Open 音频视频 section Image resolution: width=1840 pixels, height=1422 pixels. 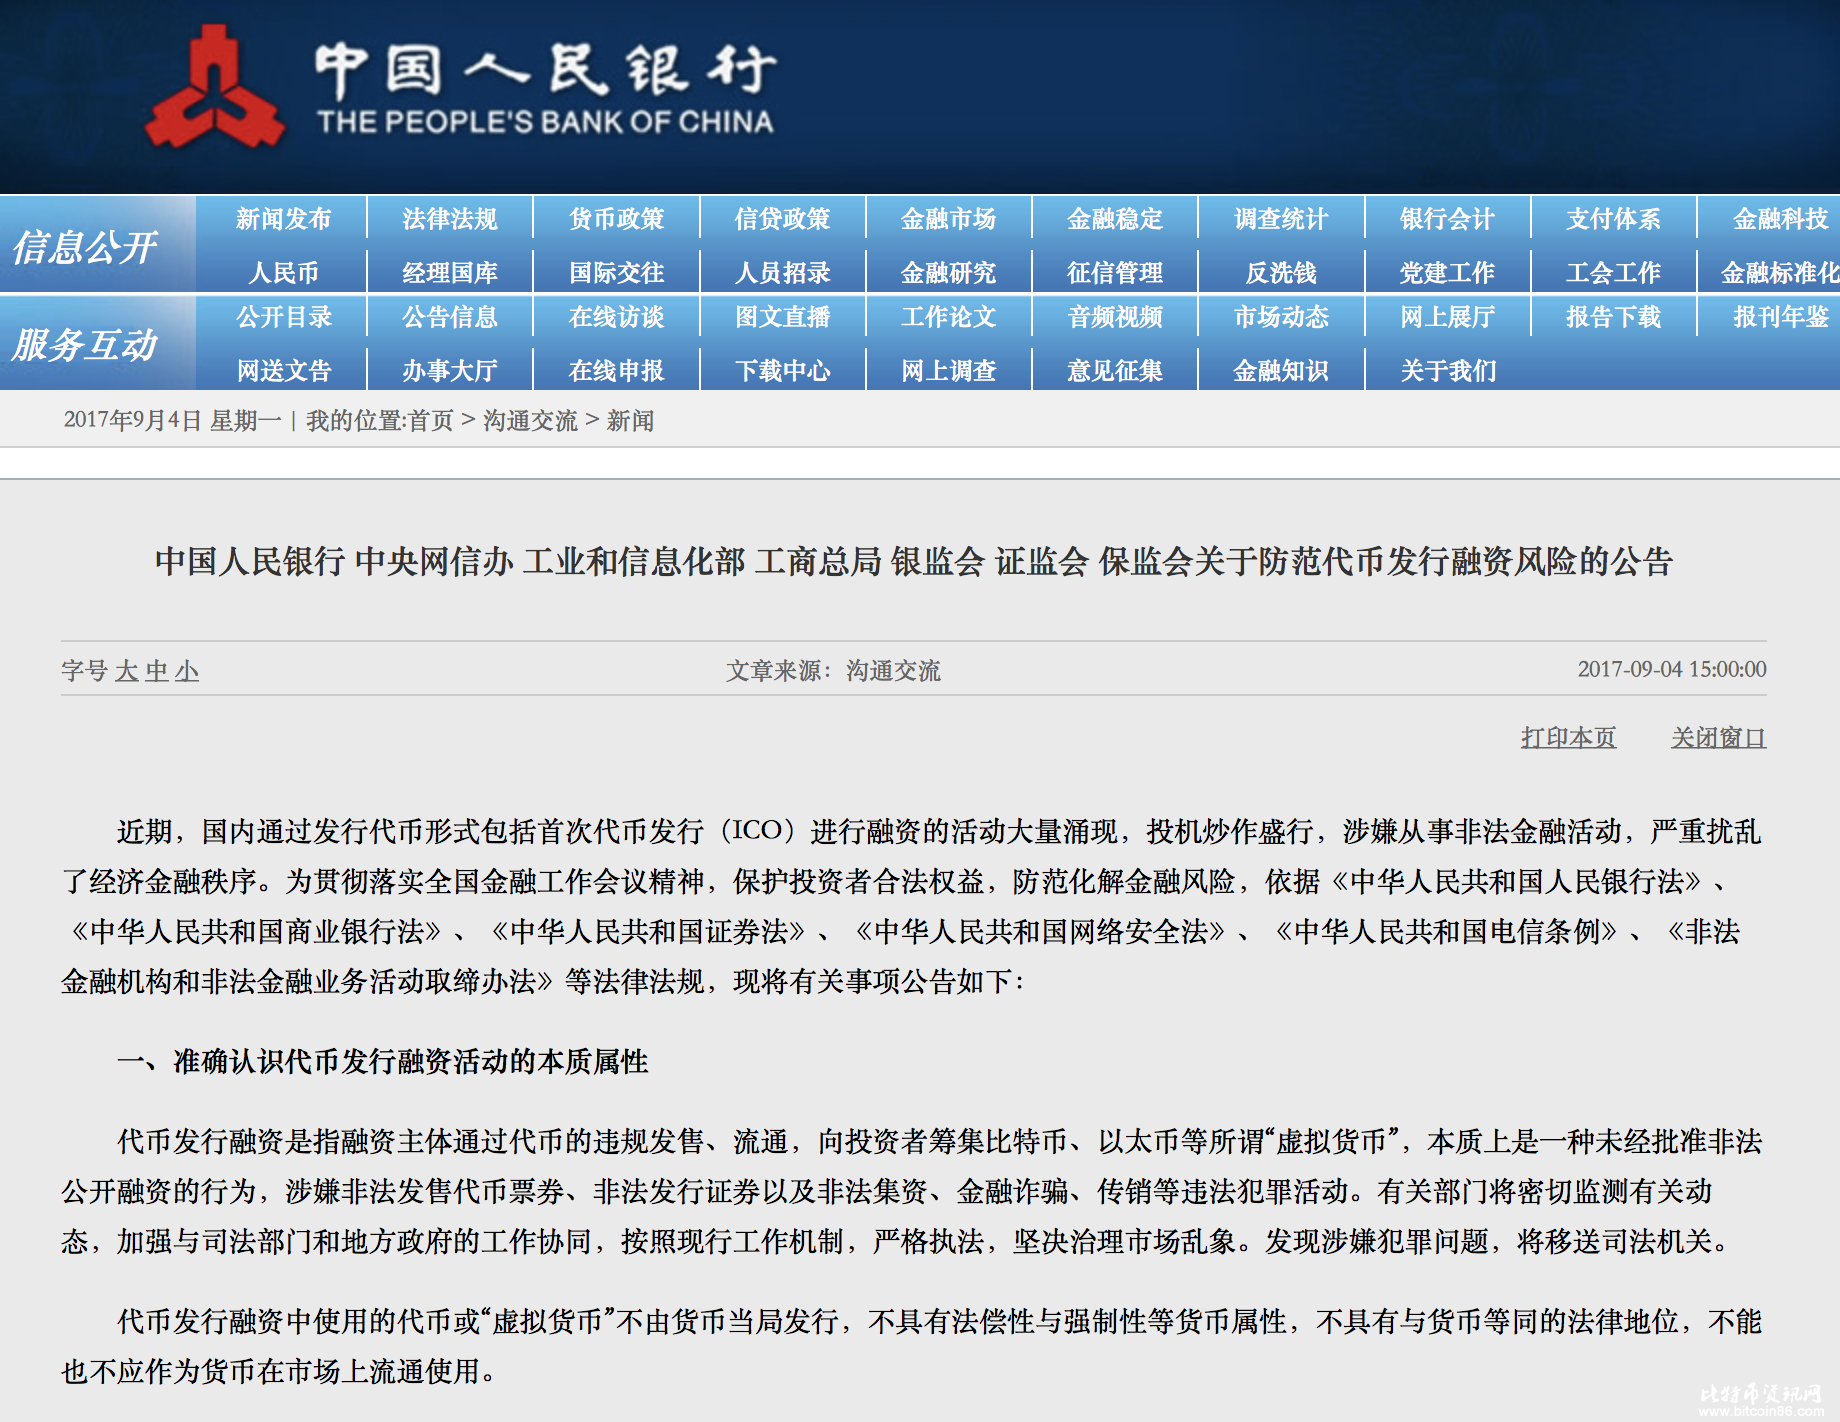[x=1114, y=317]
